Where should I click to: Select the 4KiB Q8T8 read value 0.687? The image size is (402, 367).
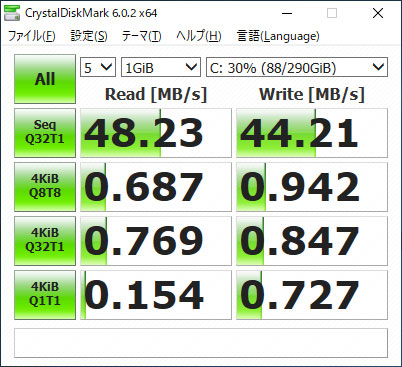(156, 187)
